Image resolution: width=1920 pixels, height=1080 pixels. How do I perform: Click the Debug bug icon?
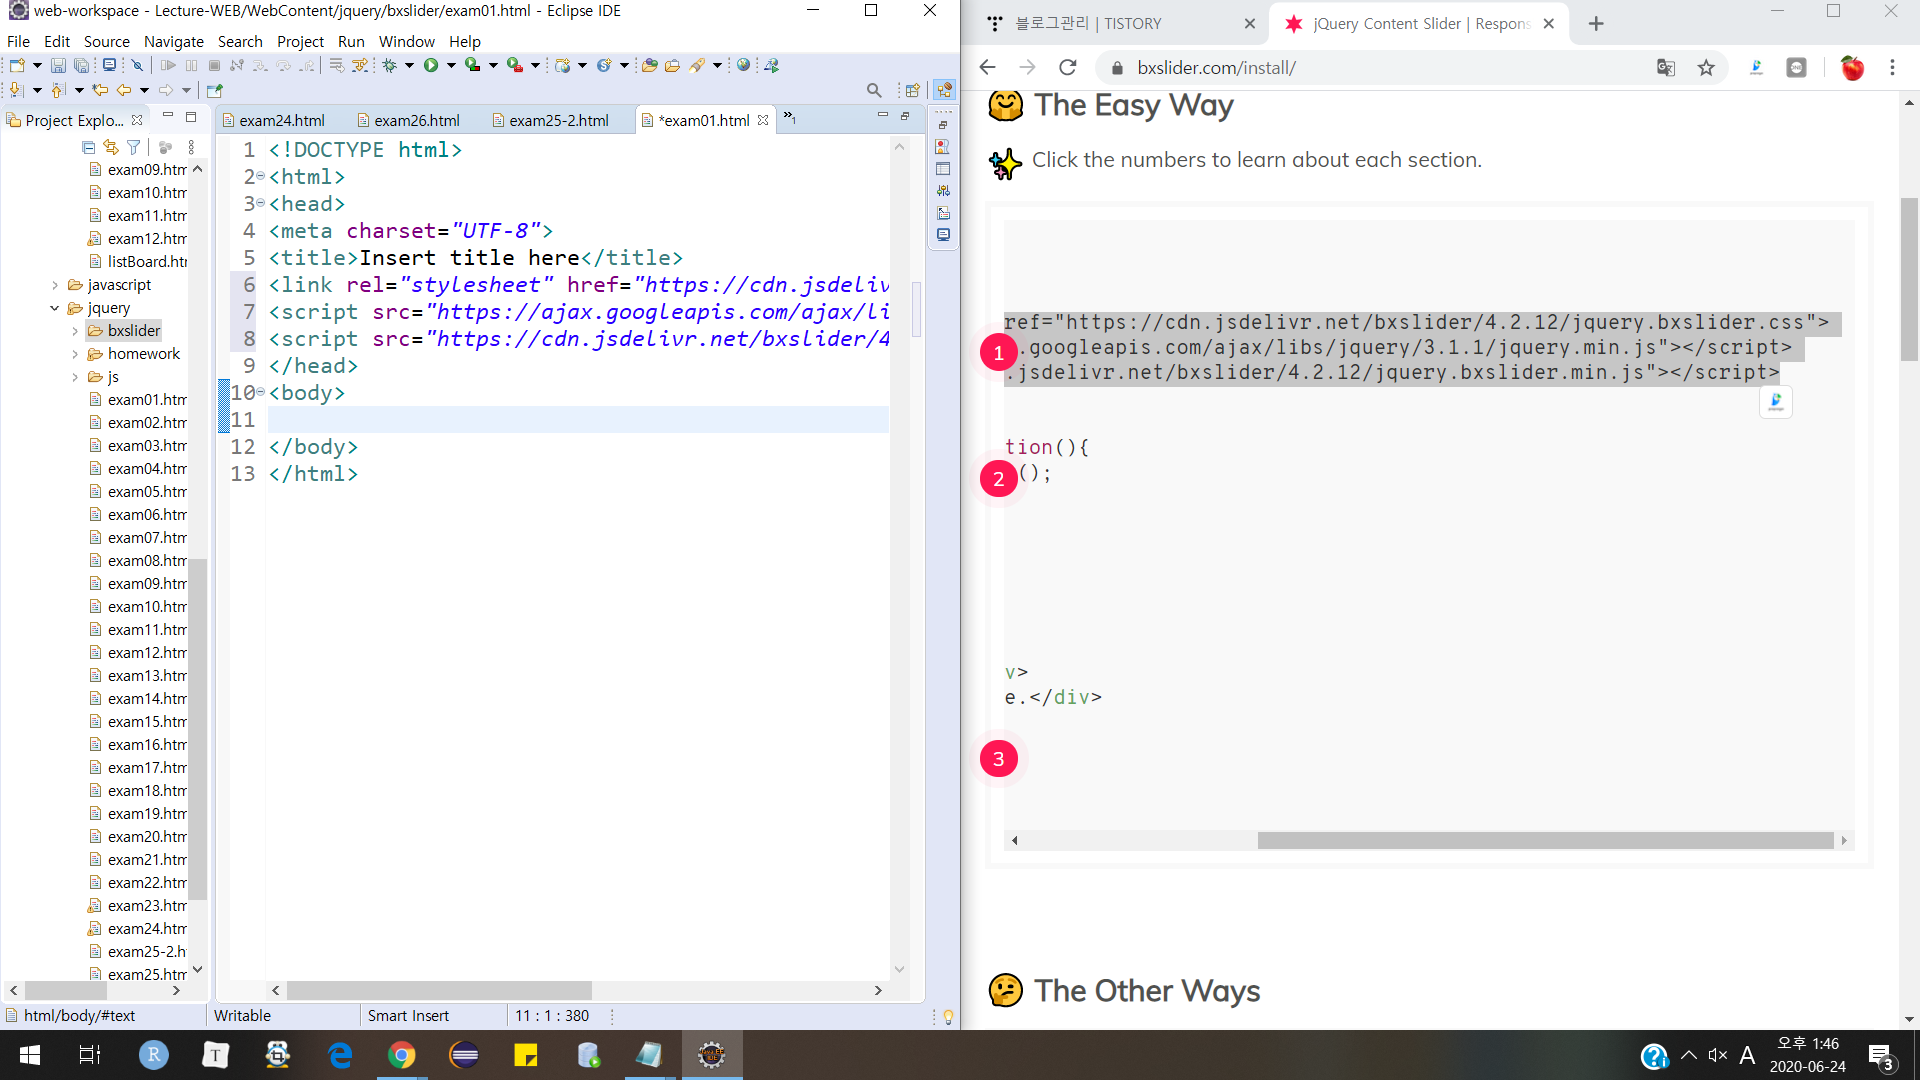click(390, 65)
